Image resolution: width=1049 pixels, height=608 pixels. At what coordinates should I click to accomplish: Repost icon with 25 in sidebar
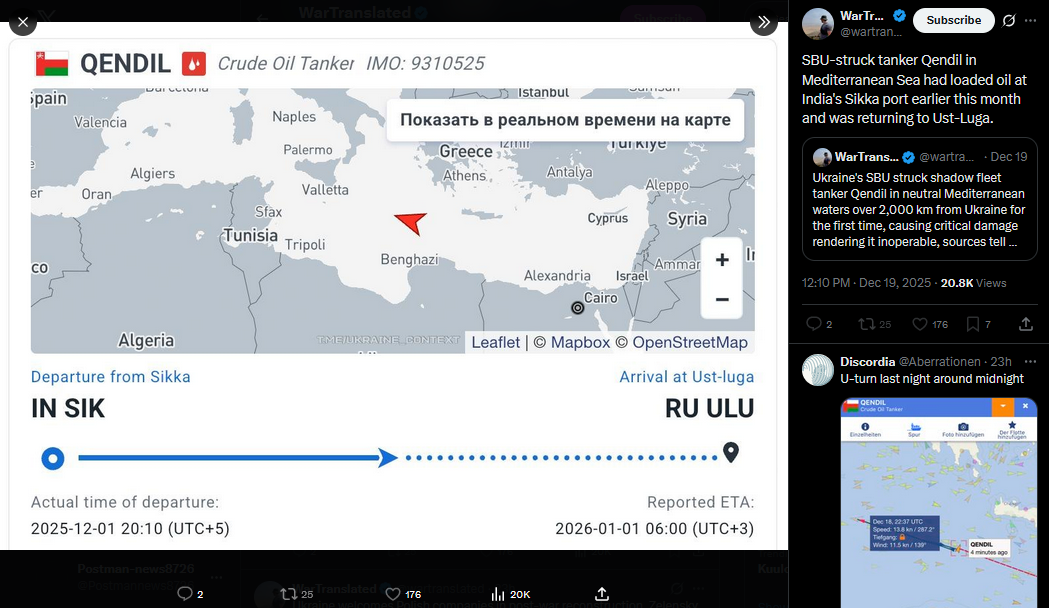tap(867, 324)
